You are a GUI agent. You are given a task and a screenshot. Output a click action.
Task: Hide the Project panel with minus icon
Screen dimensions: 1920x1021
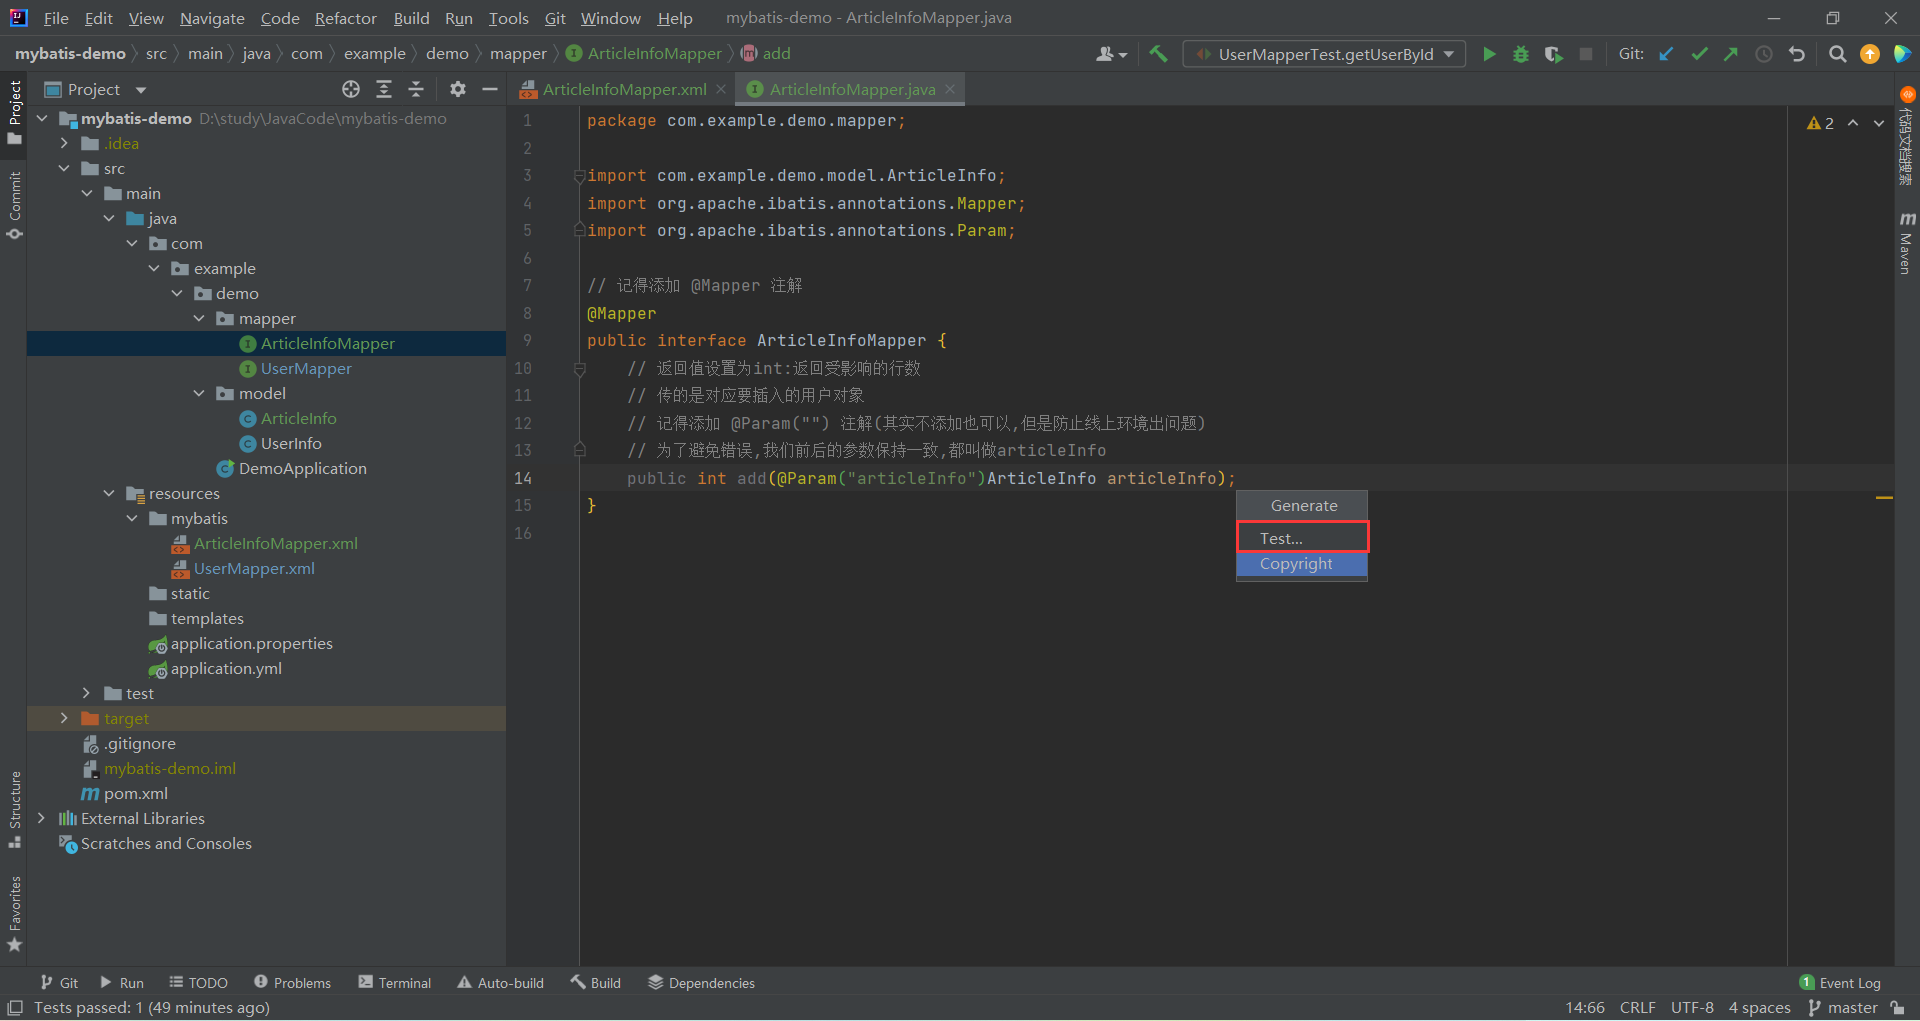490,89
